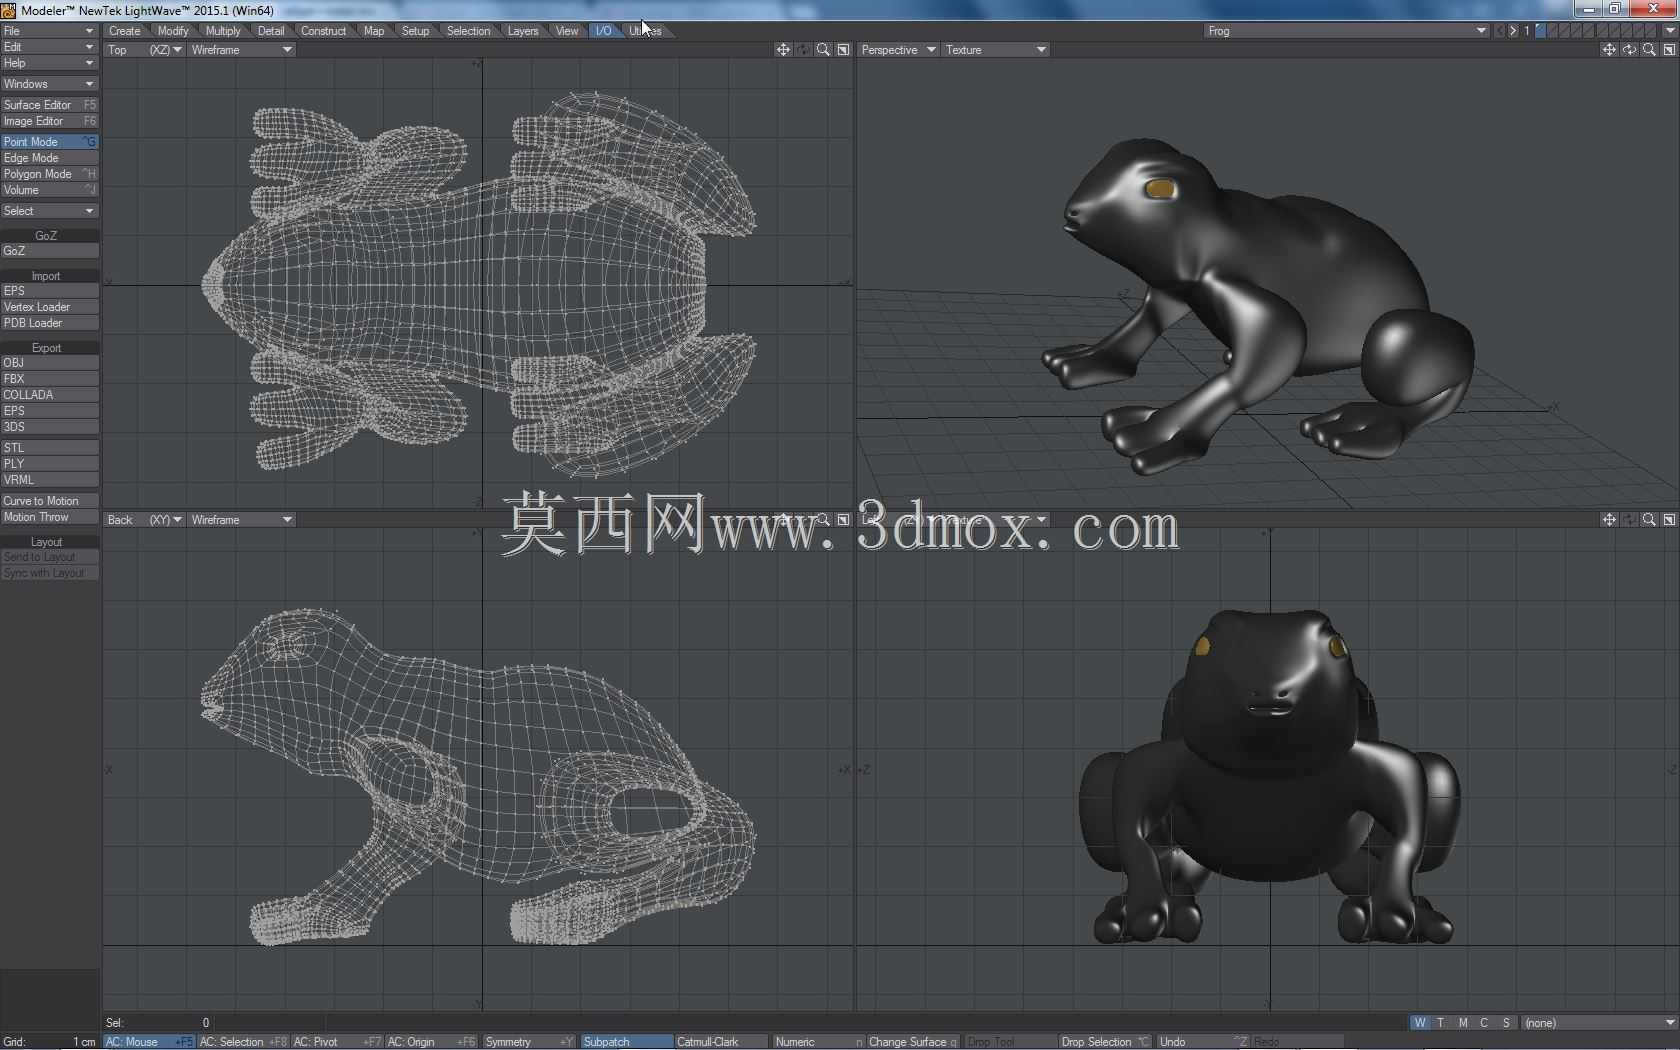Click the GoZ button
The image size is (1680, 1050).
coord(49,251)
